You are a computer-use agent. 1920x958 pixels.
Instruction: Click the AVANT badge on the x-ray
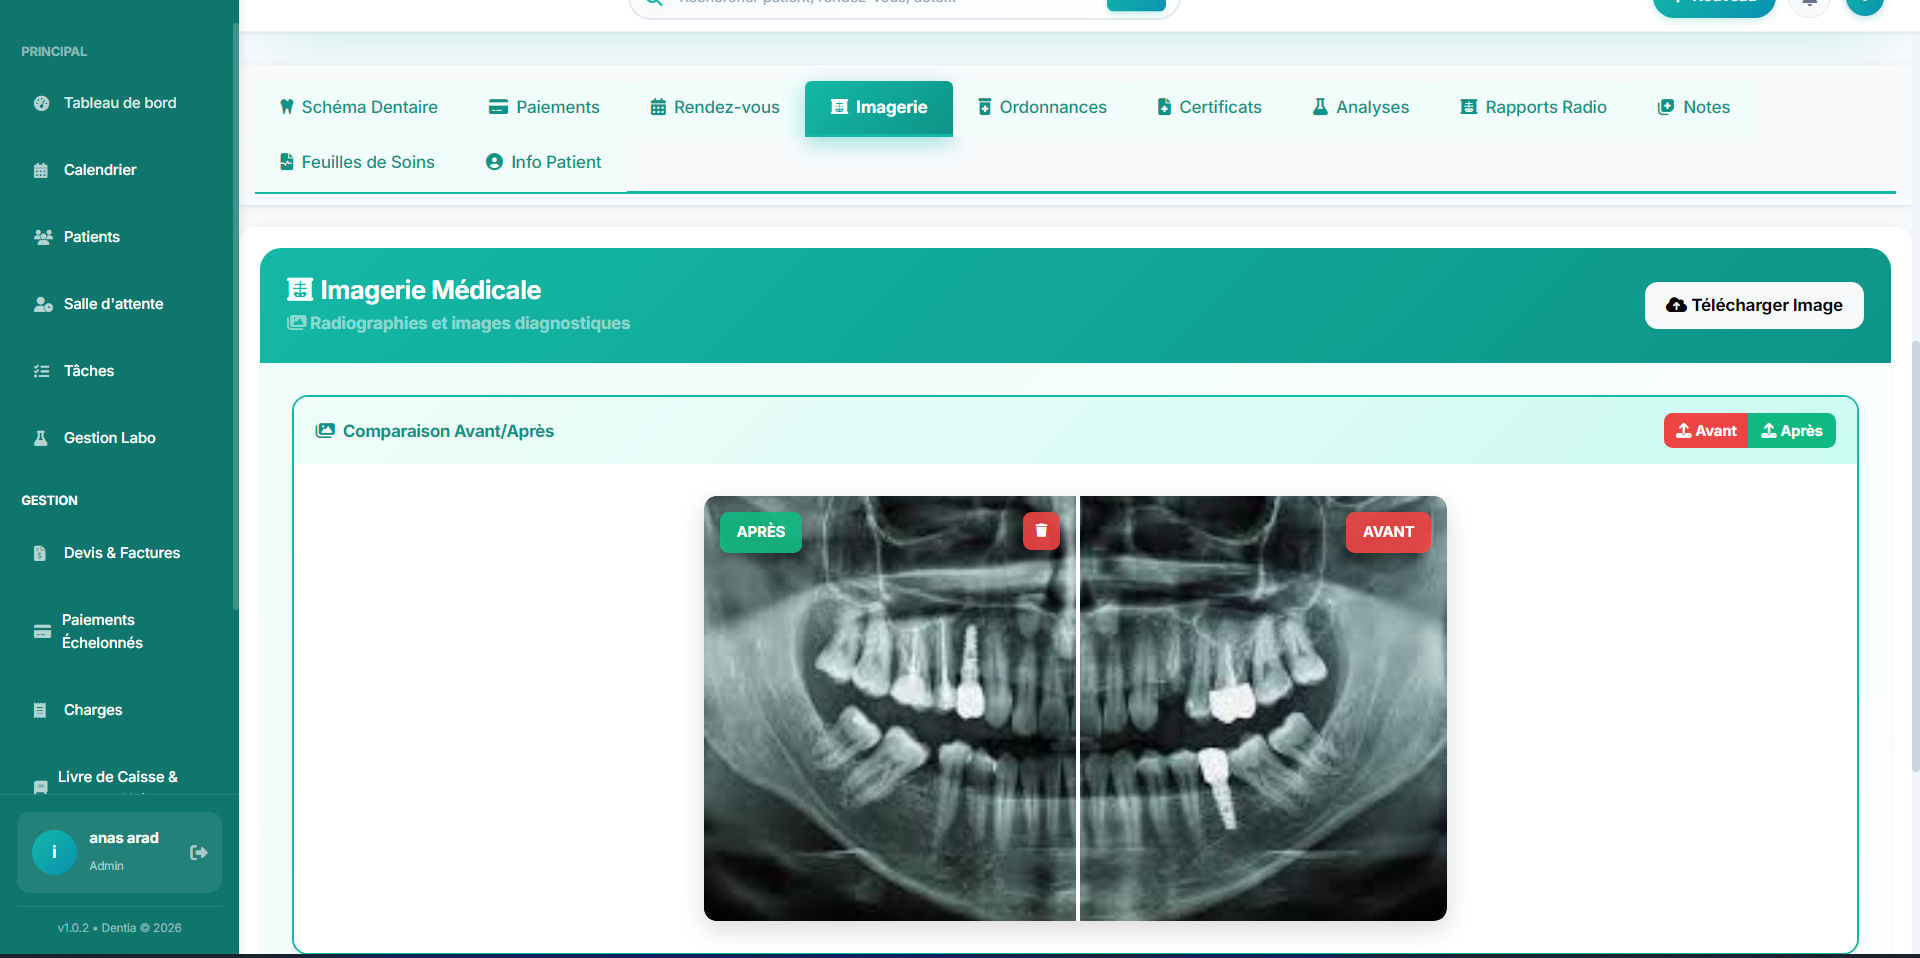coord(1388,532)
